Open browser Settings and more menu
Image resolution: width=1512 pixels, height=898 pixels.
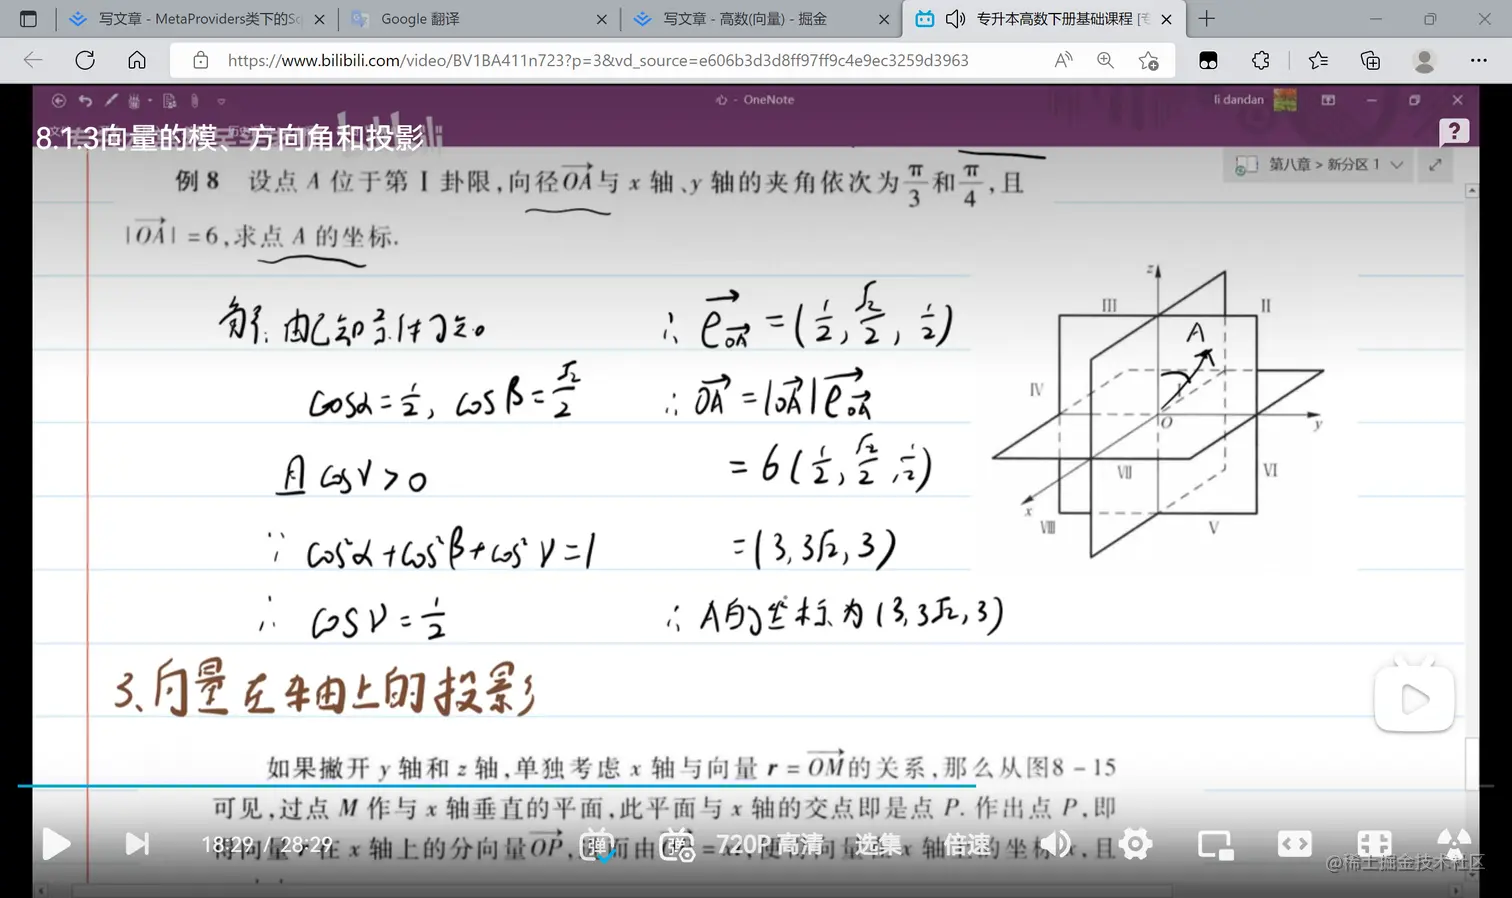coord(1478,60)
